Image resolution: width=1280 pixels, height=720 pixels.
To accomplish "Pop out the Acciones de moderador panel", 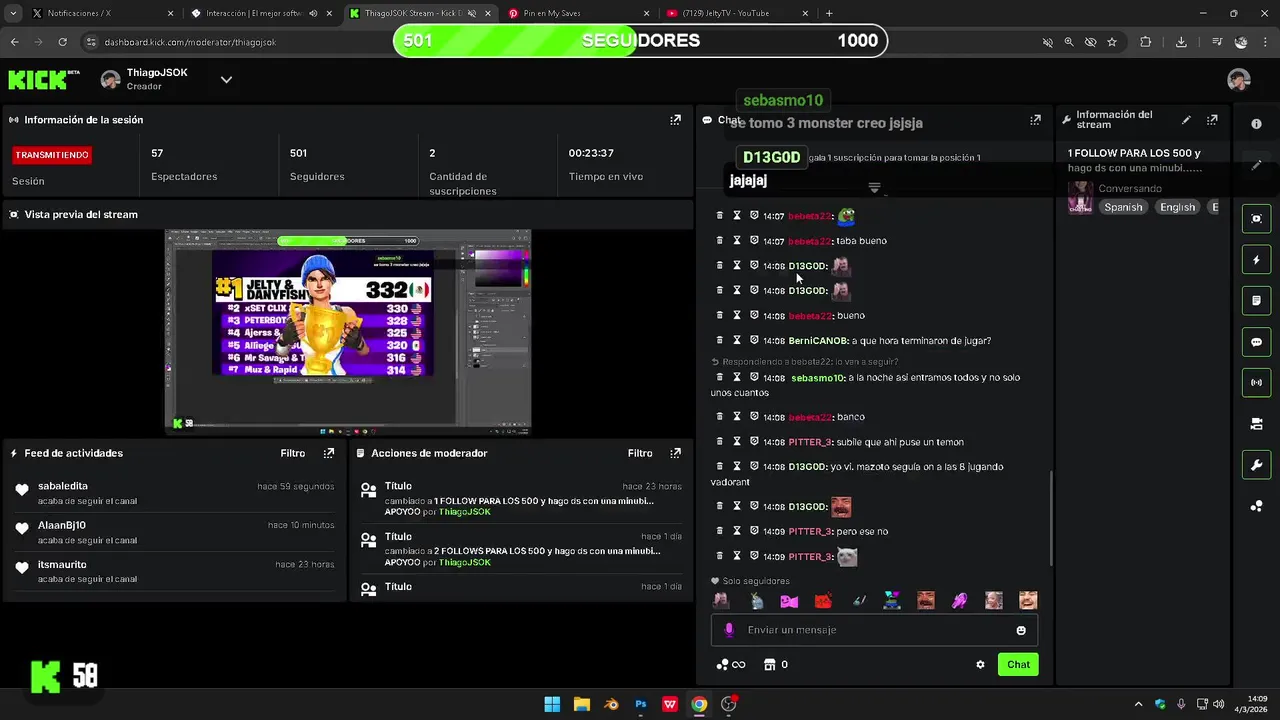I will pos(675,453).
